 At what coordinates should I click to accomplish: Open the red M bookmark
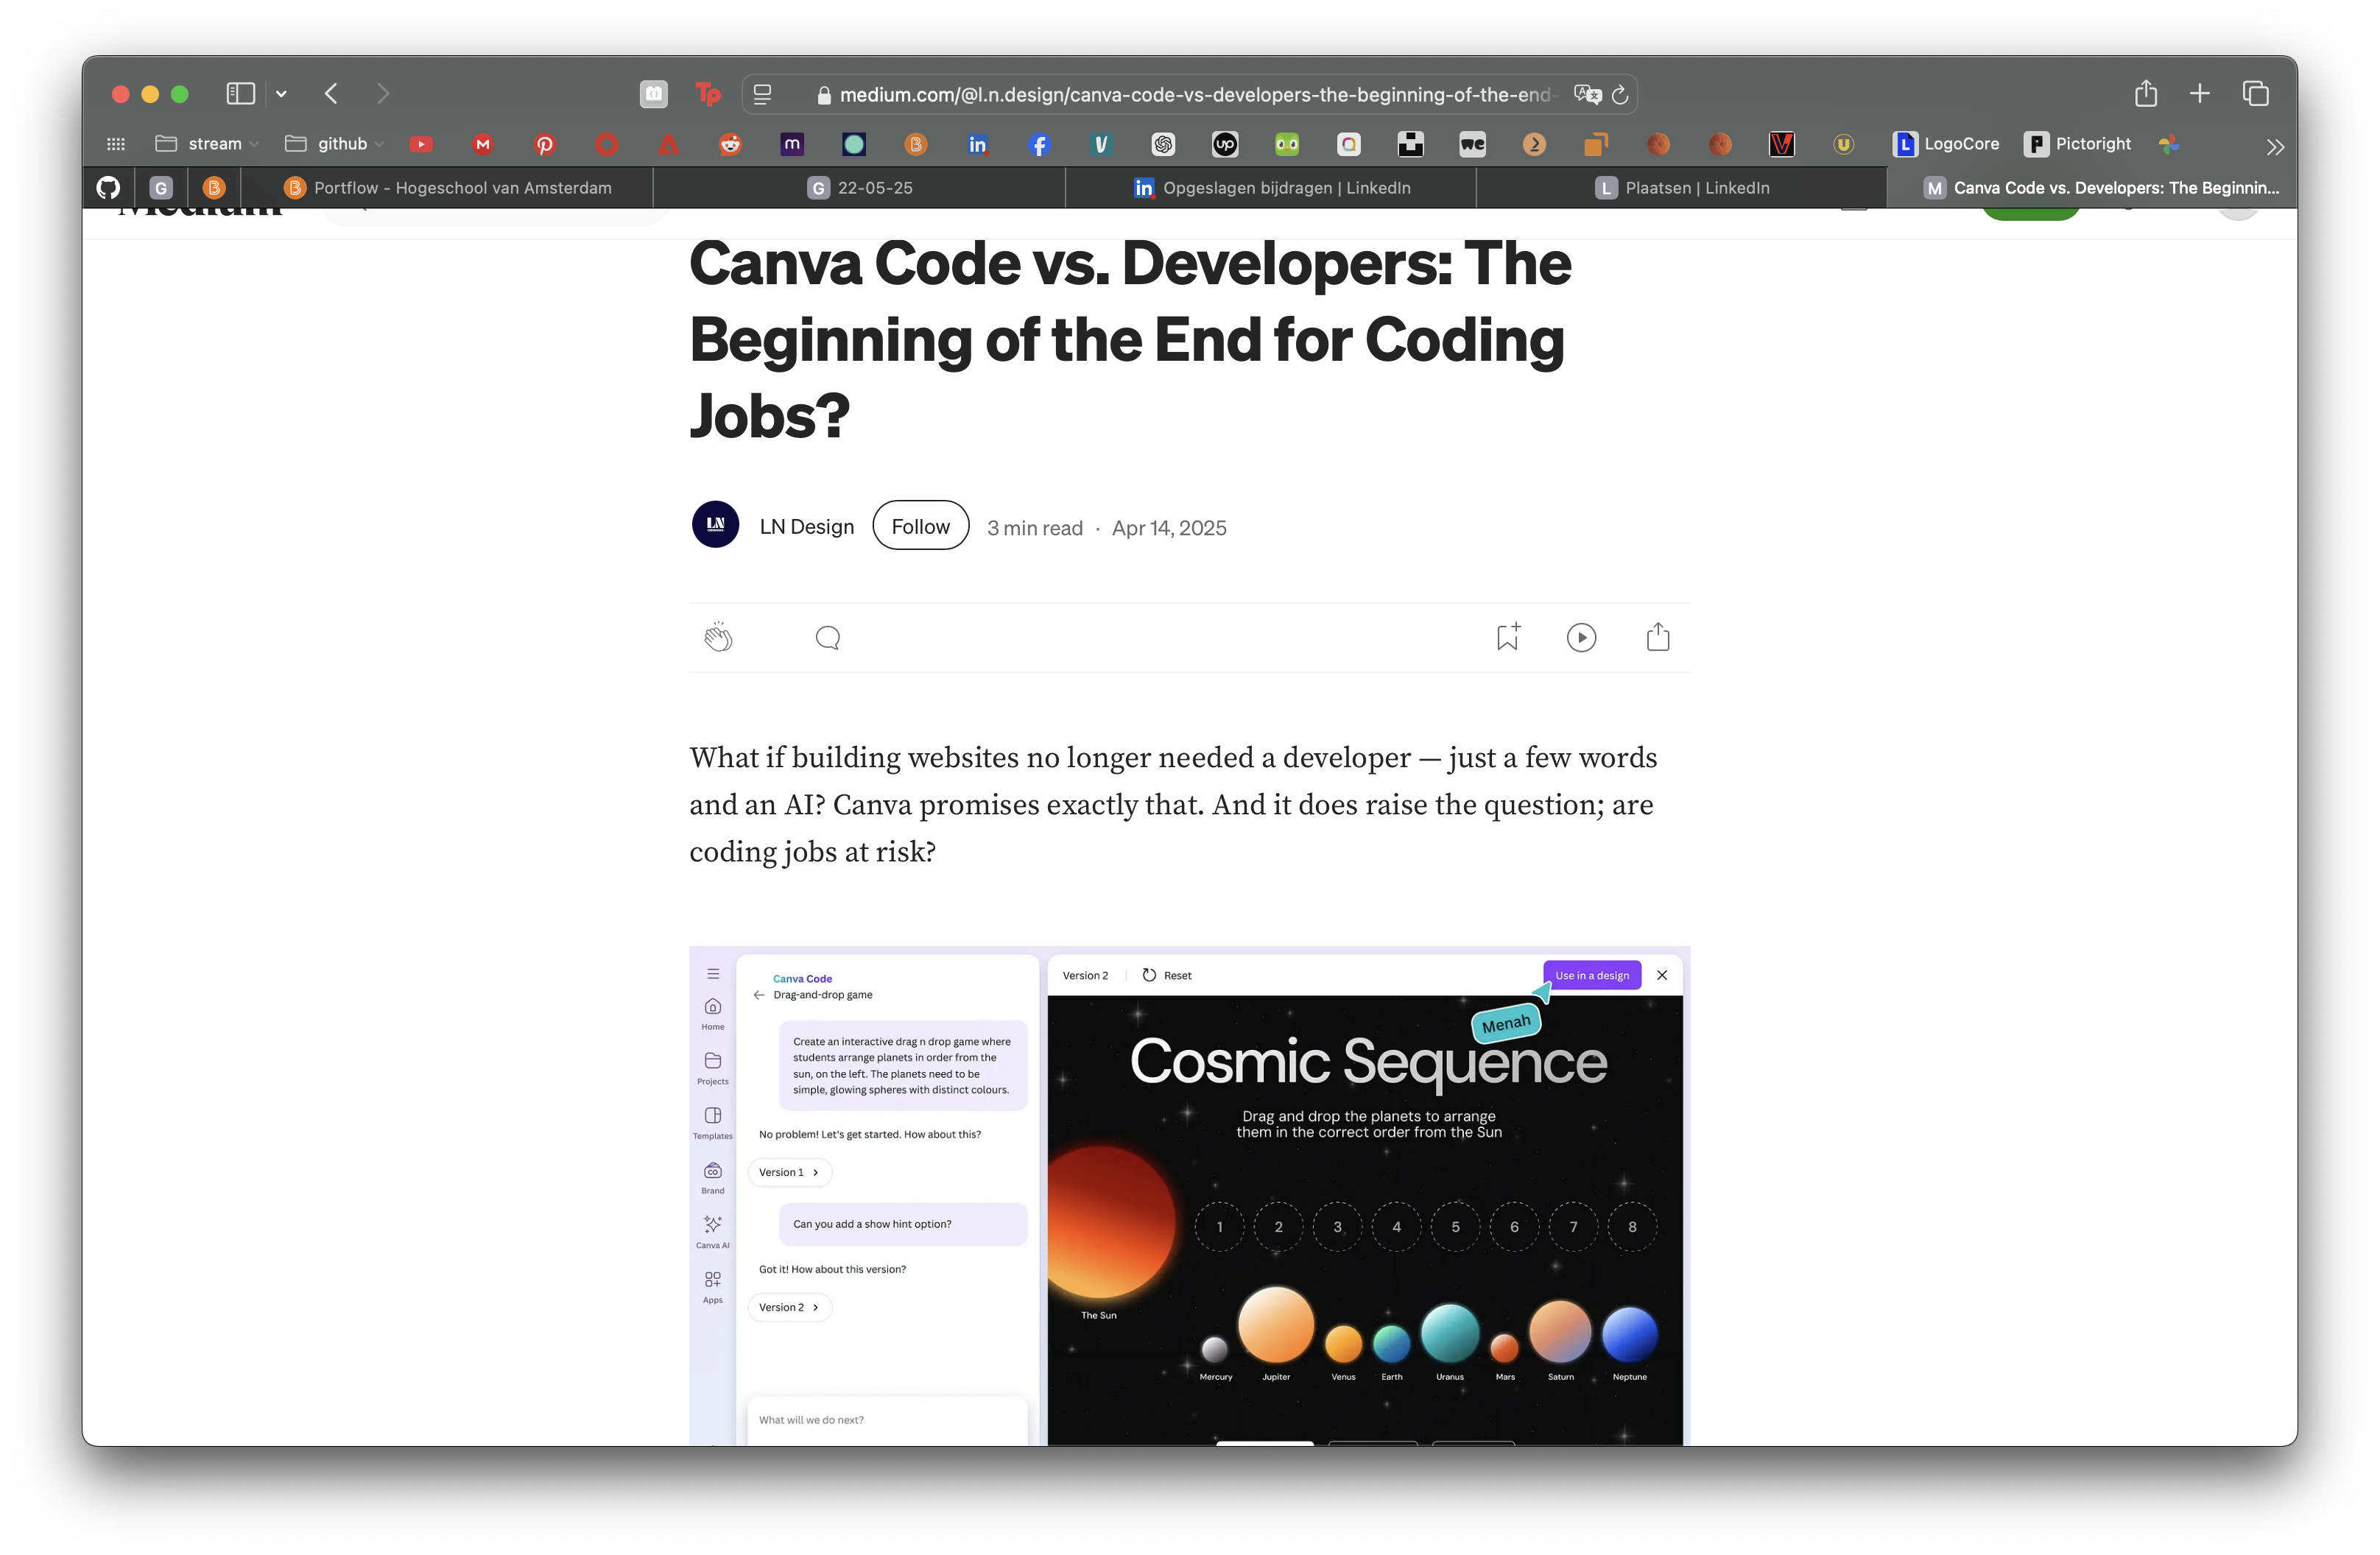(x=483, y=144)
